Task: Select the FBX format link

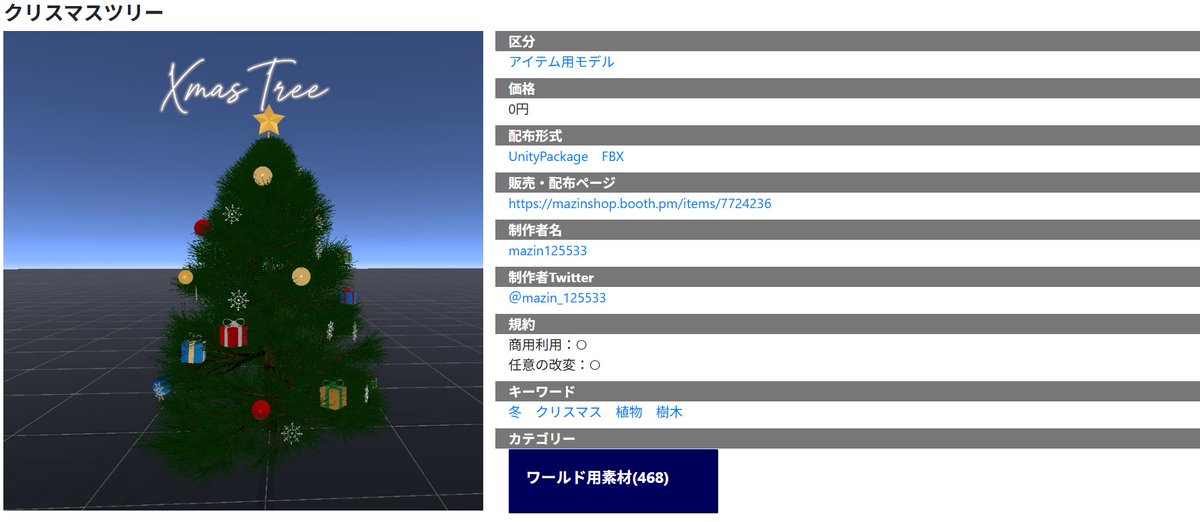Action: point(613,157)
